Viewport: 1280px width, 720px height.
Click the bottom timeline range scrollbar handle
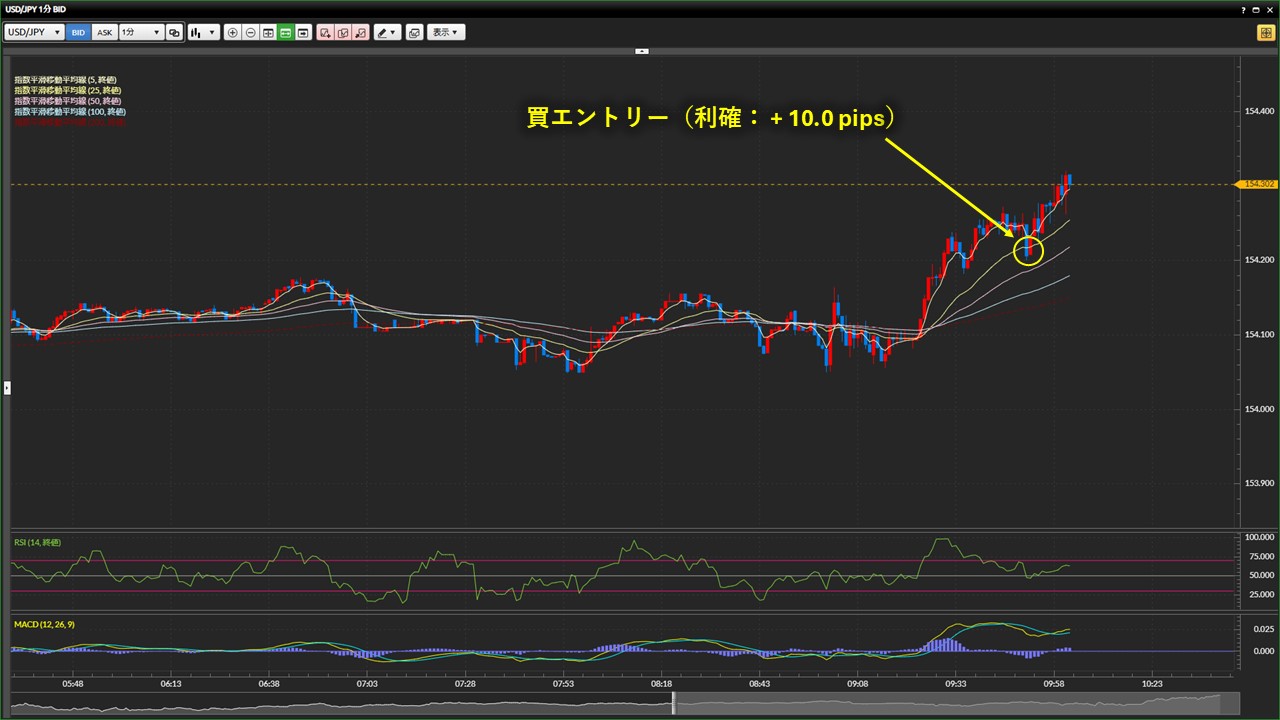click(x=673, y=704)
